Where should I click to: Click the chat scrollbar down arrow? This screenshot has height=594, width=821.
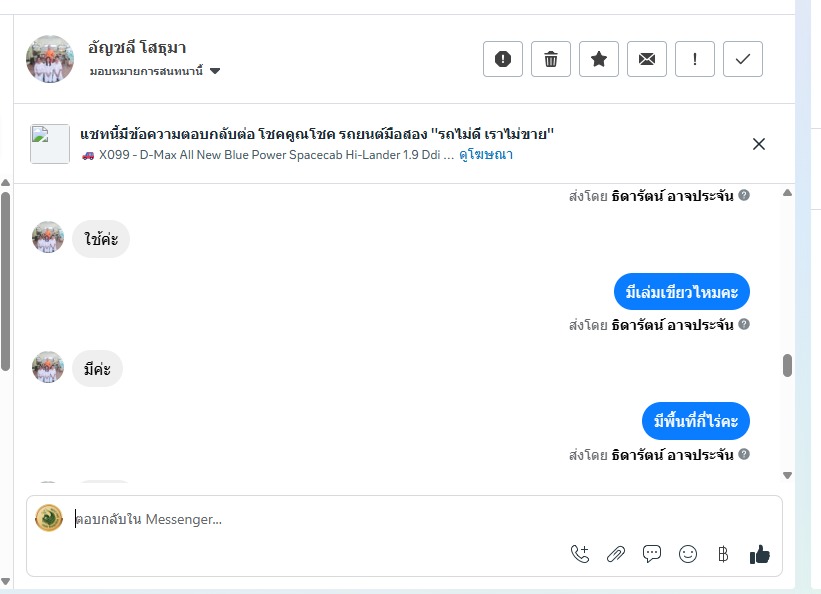click(x=787, y=475)
